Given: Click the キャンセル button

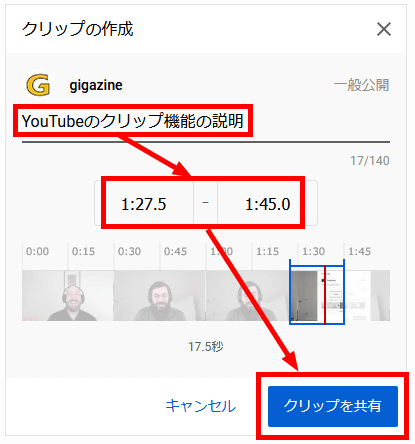Looking at the screenshot, I should [201, 406].
